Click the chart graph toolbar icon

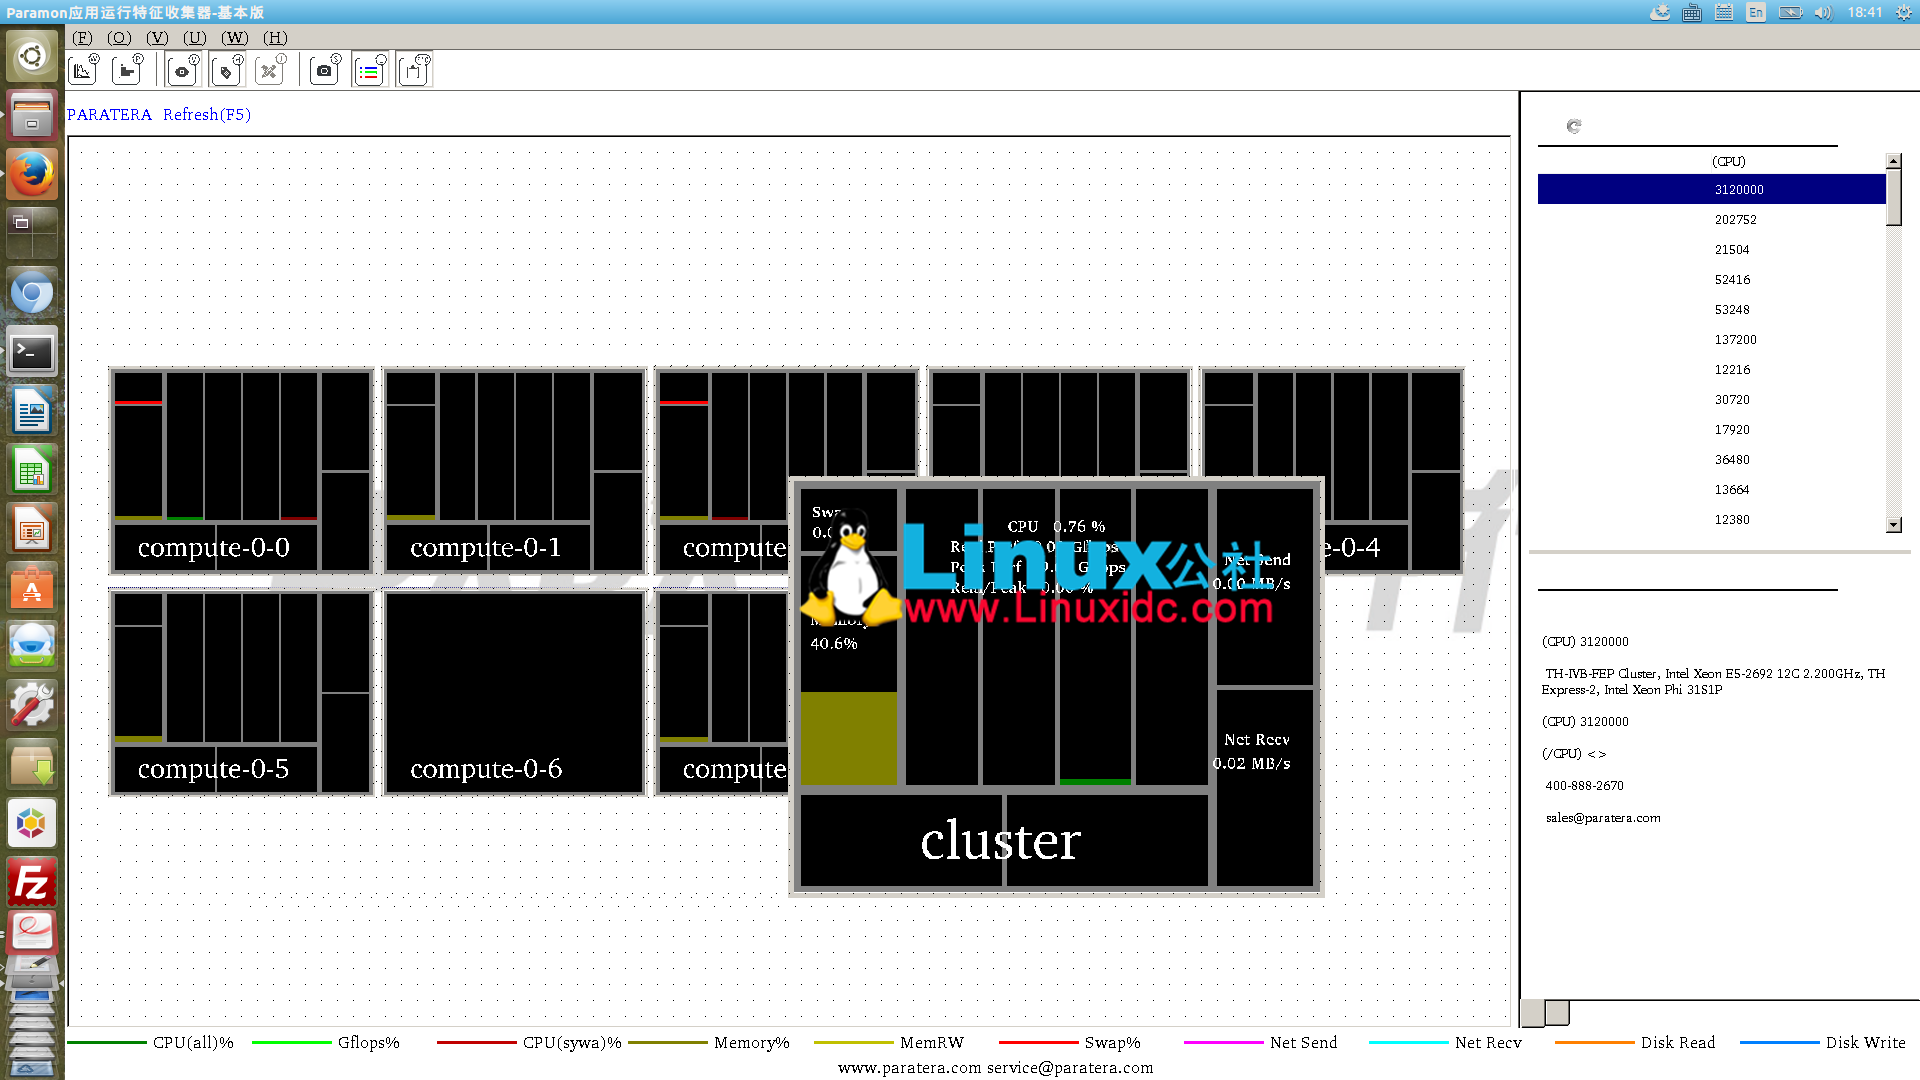pos(83,71)
